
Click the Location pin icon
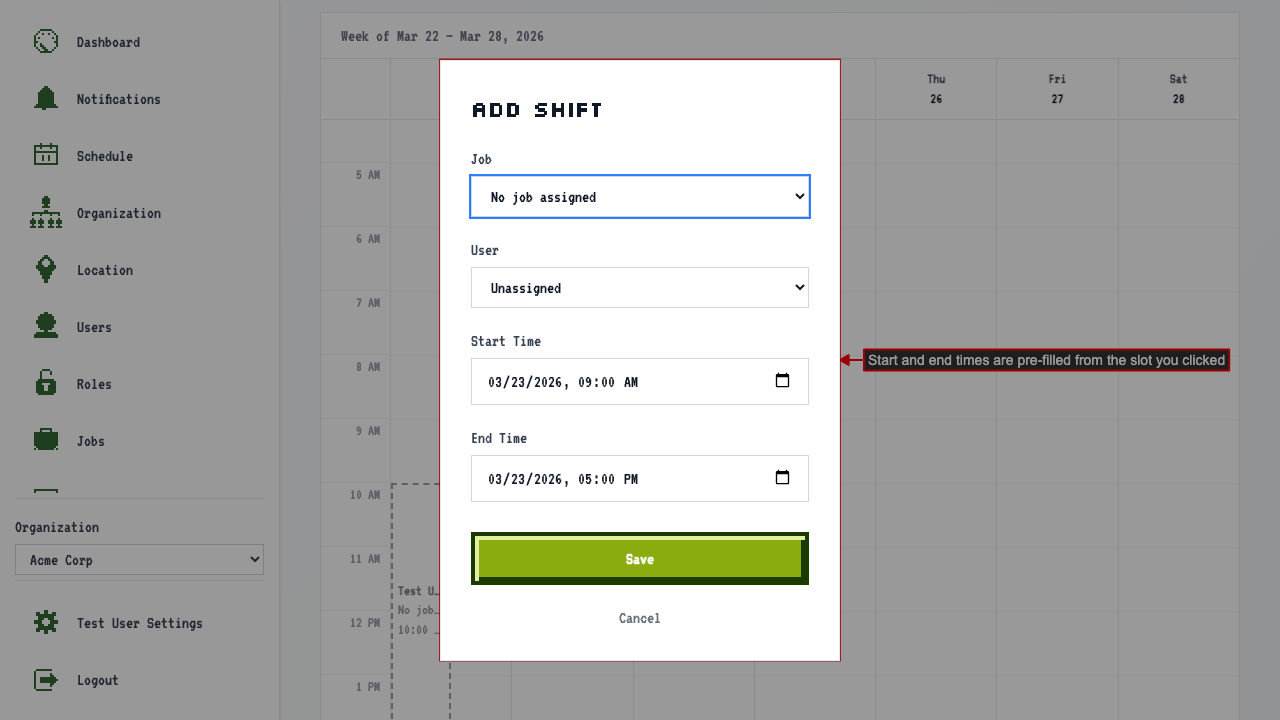(x=46, y=269)
